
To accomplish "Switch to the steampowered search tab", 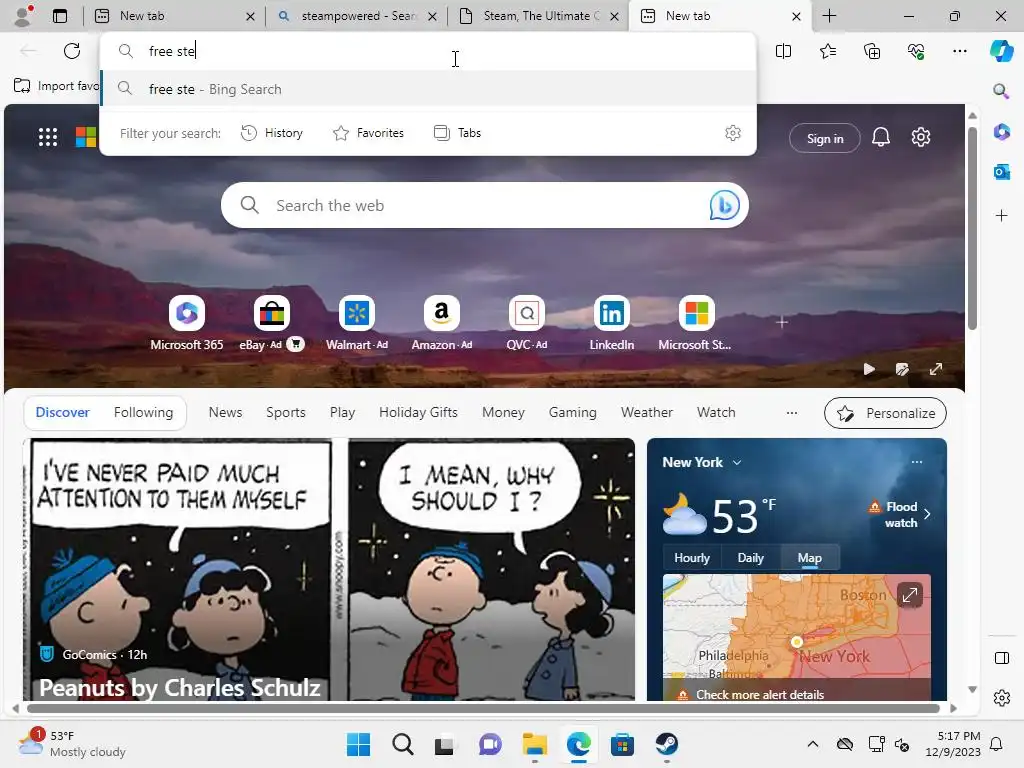I will [x=357, y=16].
